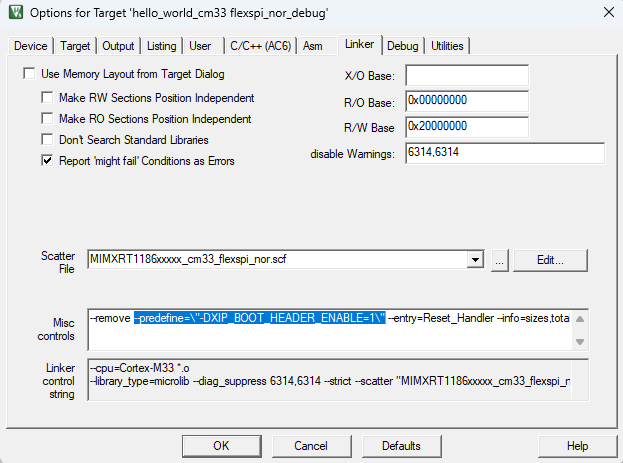Check Make RW Sections Position Independent

coord(47,98)
